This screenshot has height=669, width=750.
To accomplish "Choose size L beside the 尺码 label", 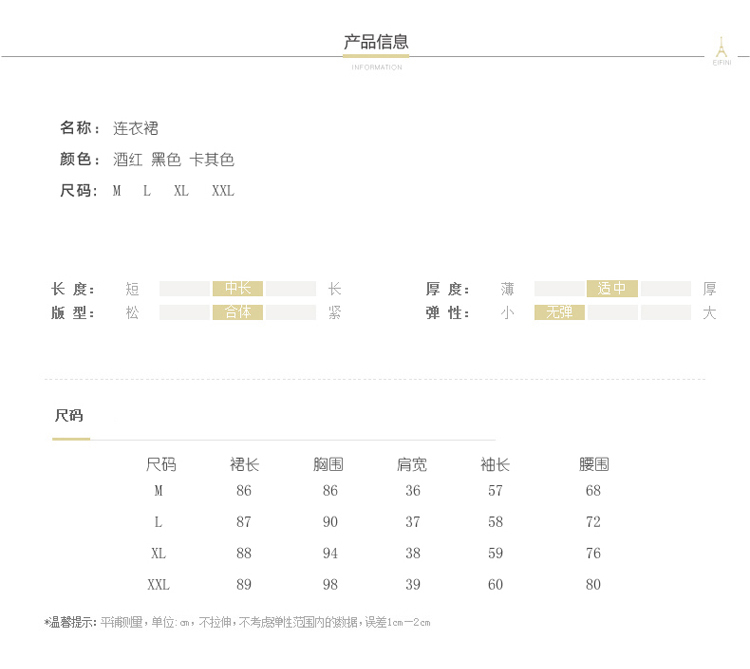I will pos(147,191).
